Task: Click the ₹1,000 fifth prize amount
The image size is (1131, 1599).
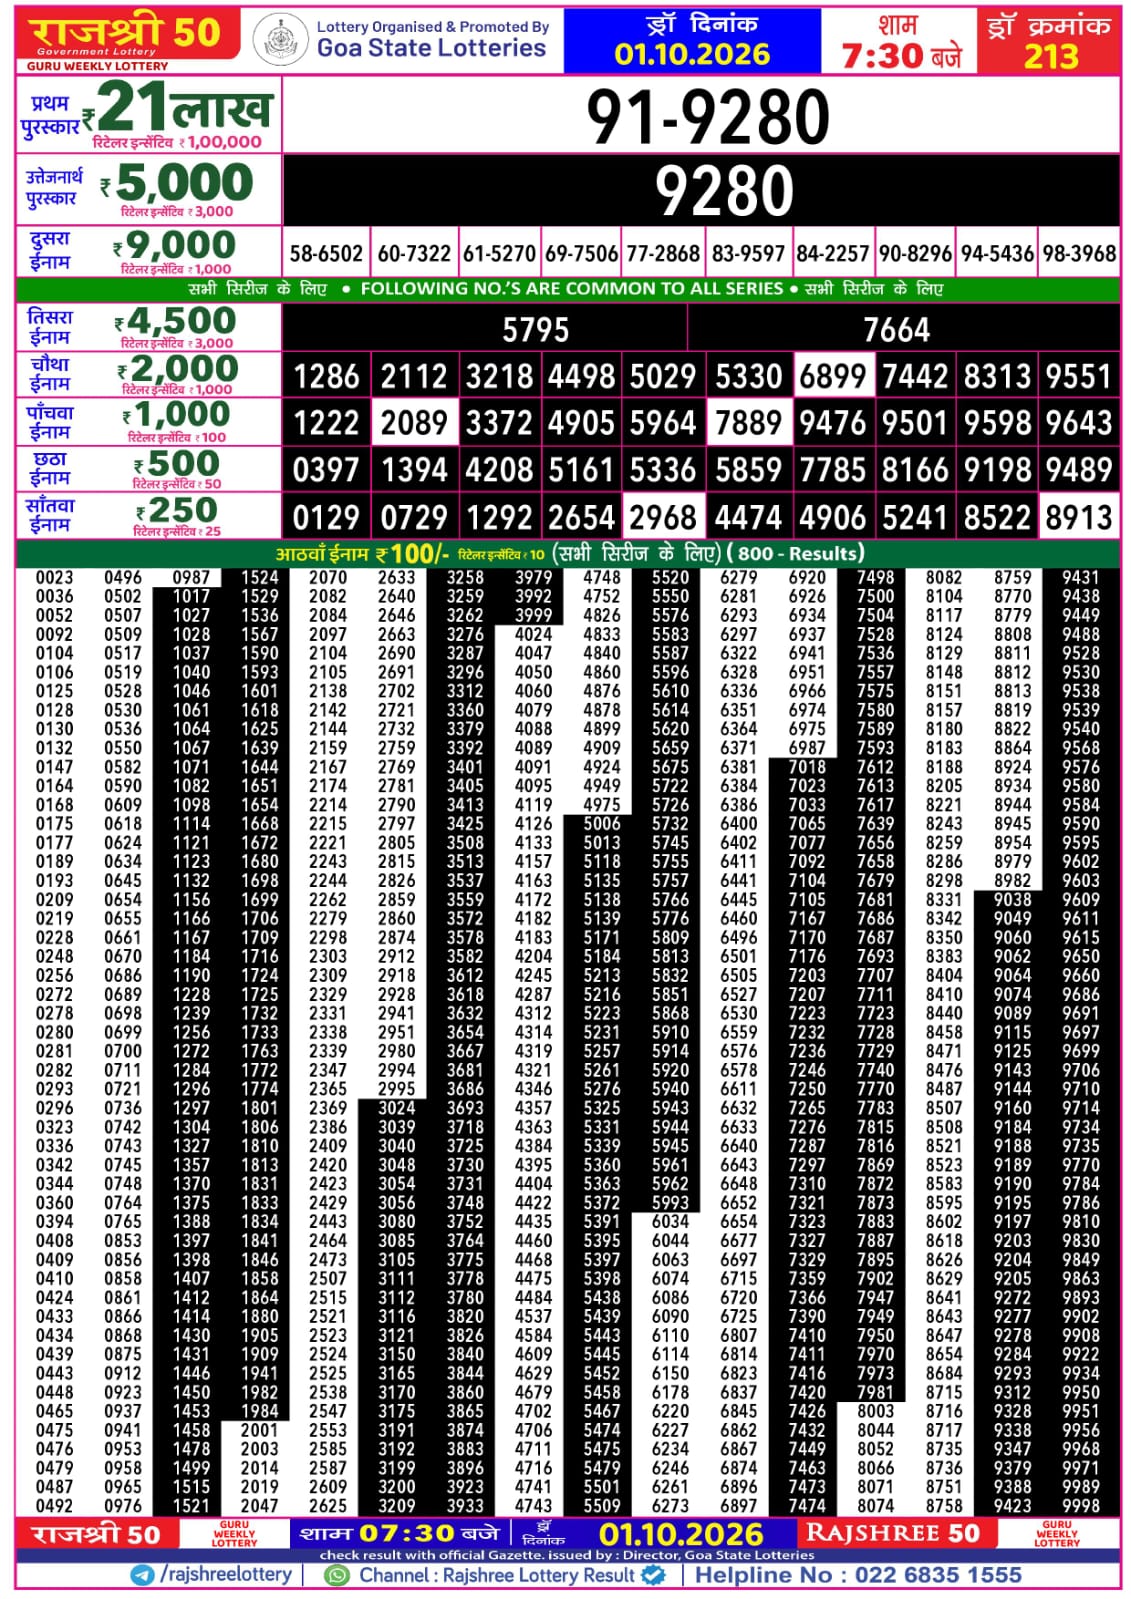Action: coord(176,415)
